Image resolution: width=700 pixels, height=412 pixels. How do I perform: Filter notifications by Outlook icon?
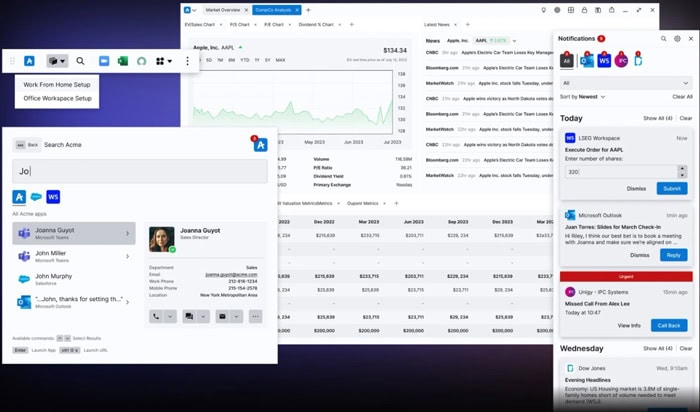pyautogui.click(x=587, y=60)
